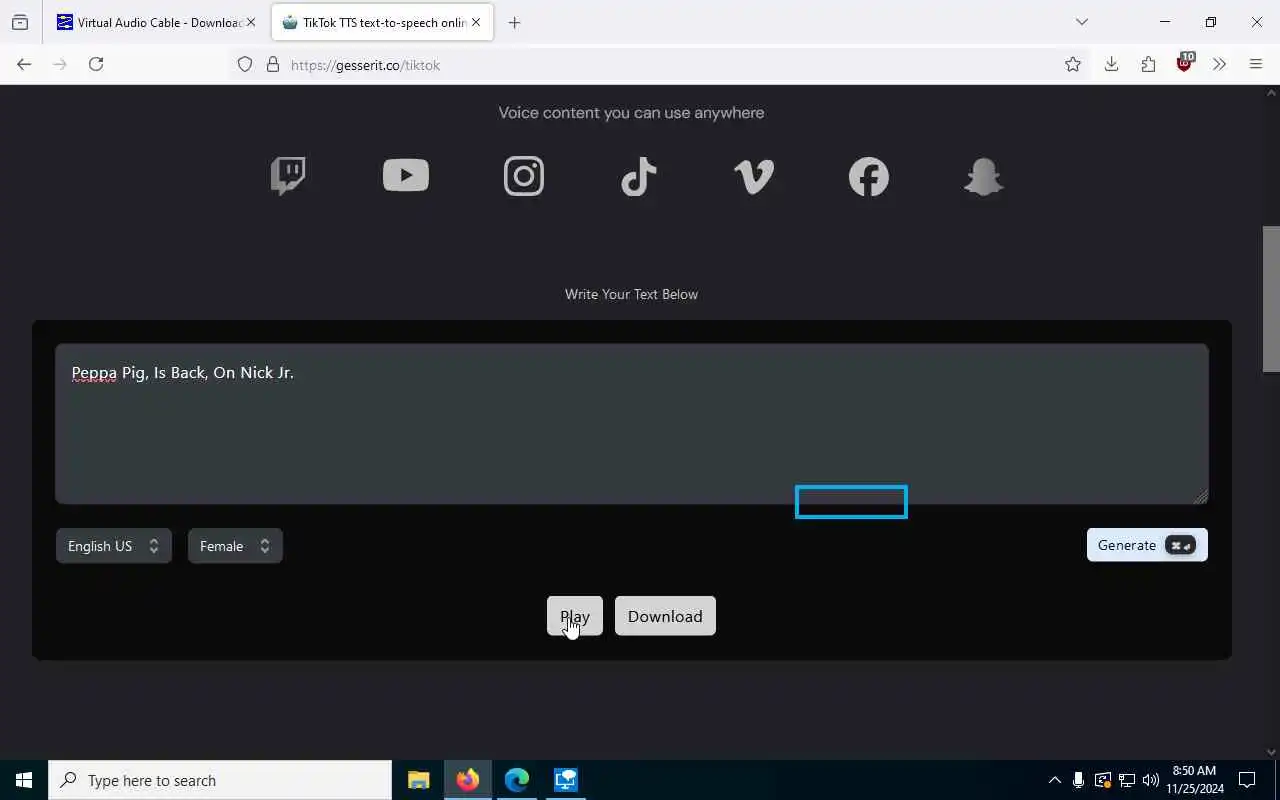Click the site padlock security icon

[x=272, y=65]
